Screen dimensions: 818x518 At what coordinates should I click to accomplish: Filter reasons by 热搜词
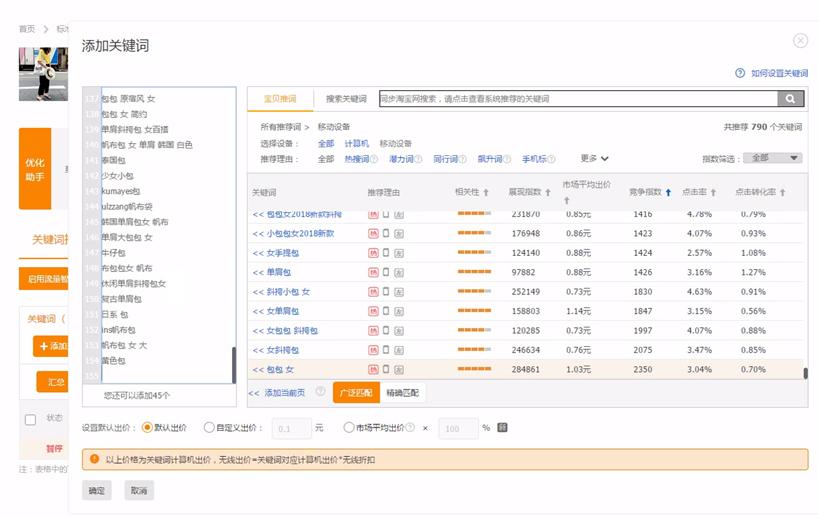pos(356,159)
